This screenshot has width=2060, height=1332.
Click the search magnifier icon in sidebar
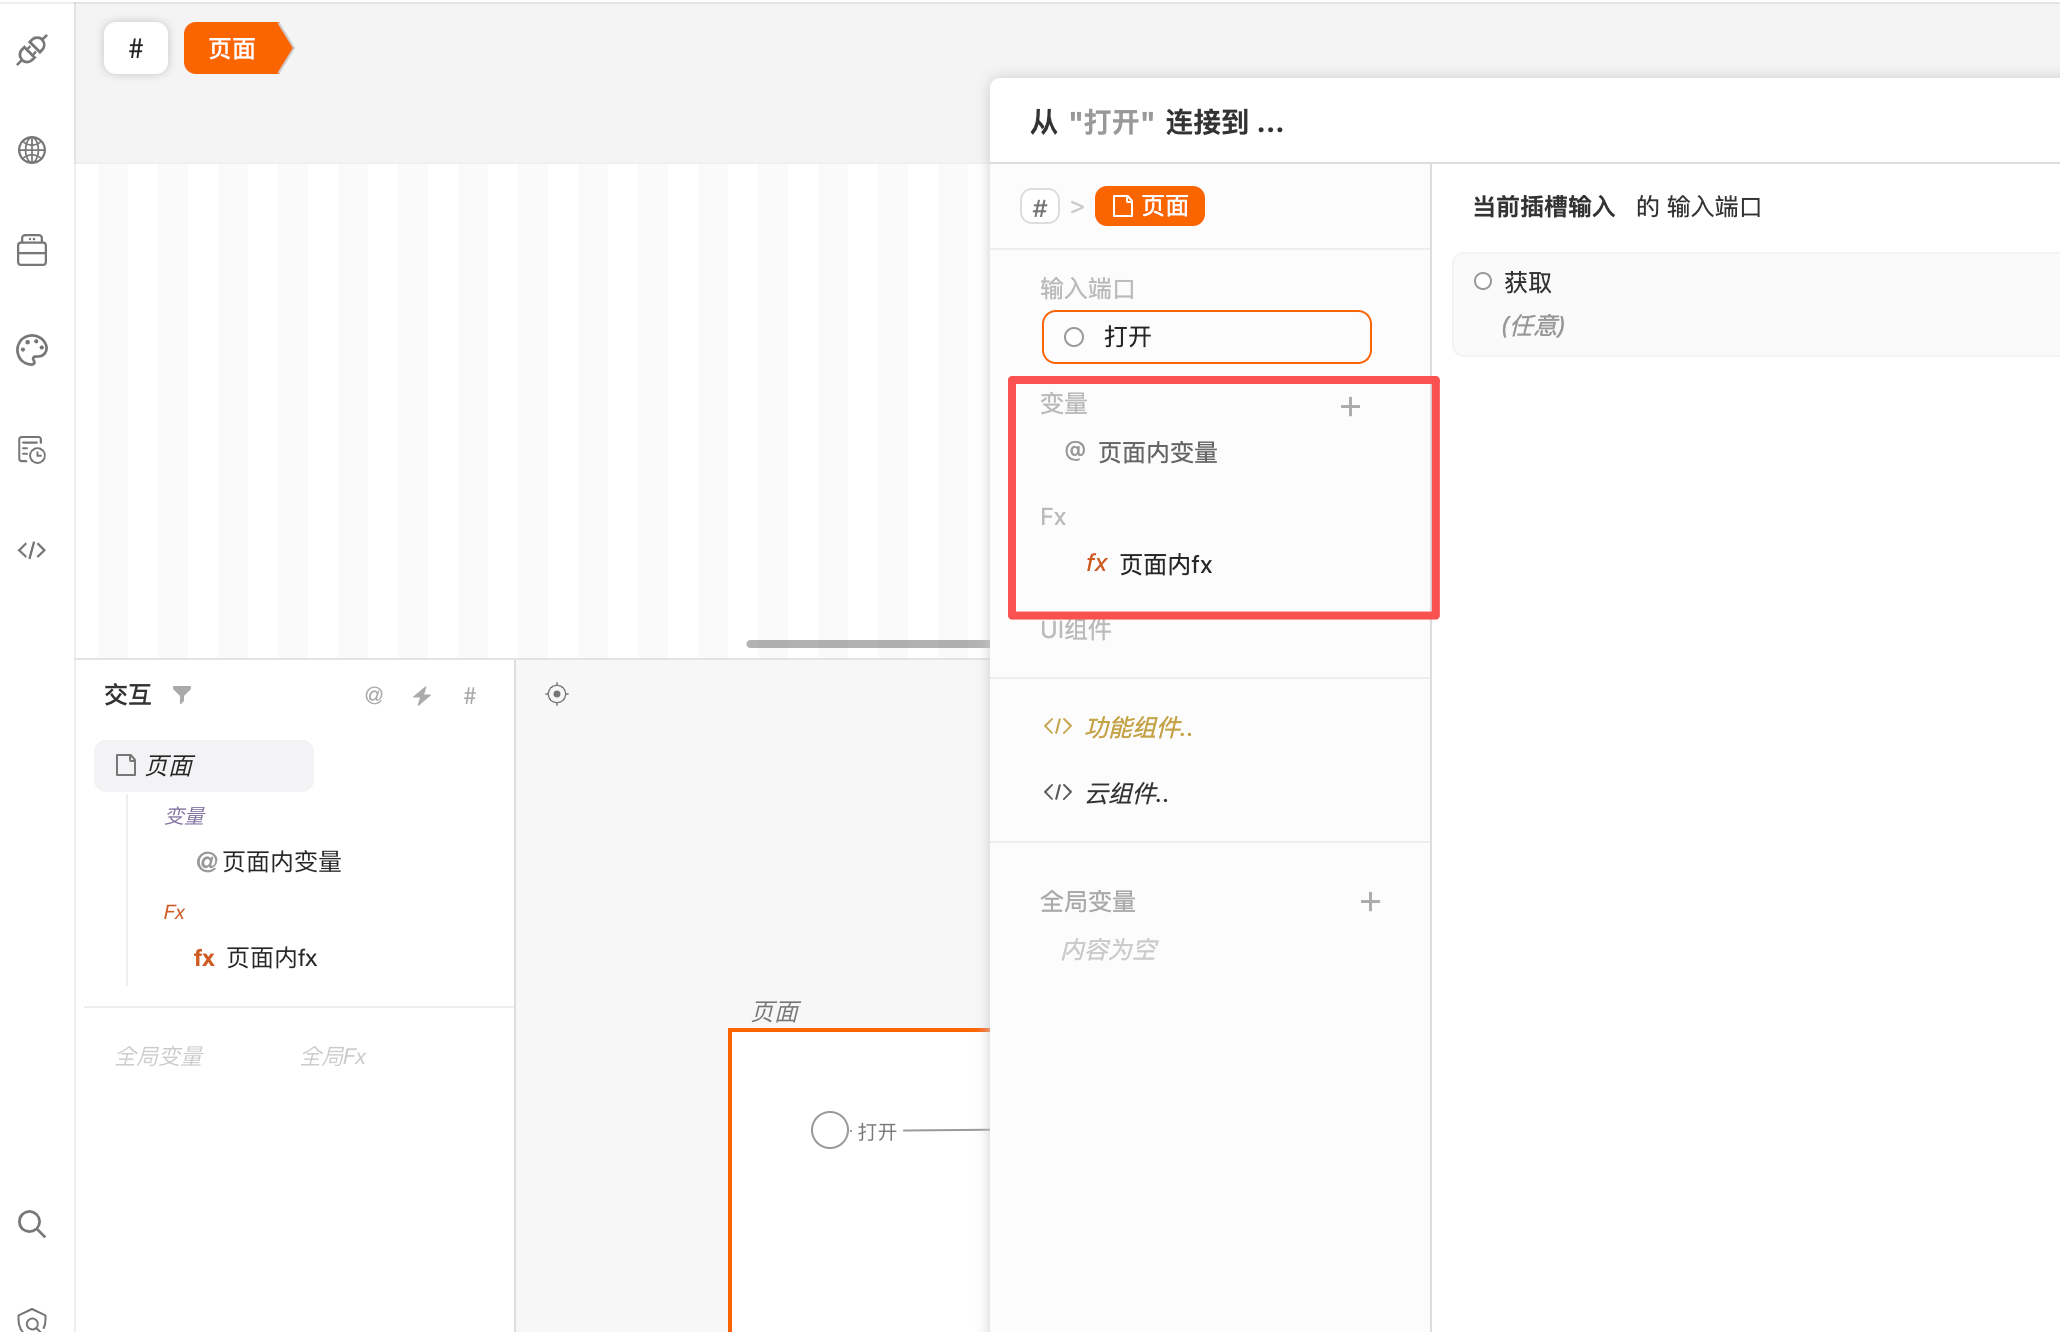click(32, 1224)
